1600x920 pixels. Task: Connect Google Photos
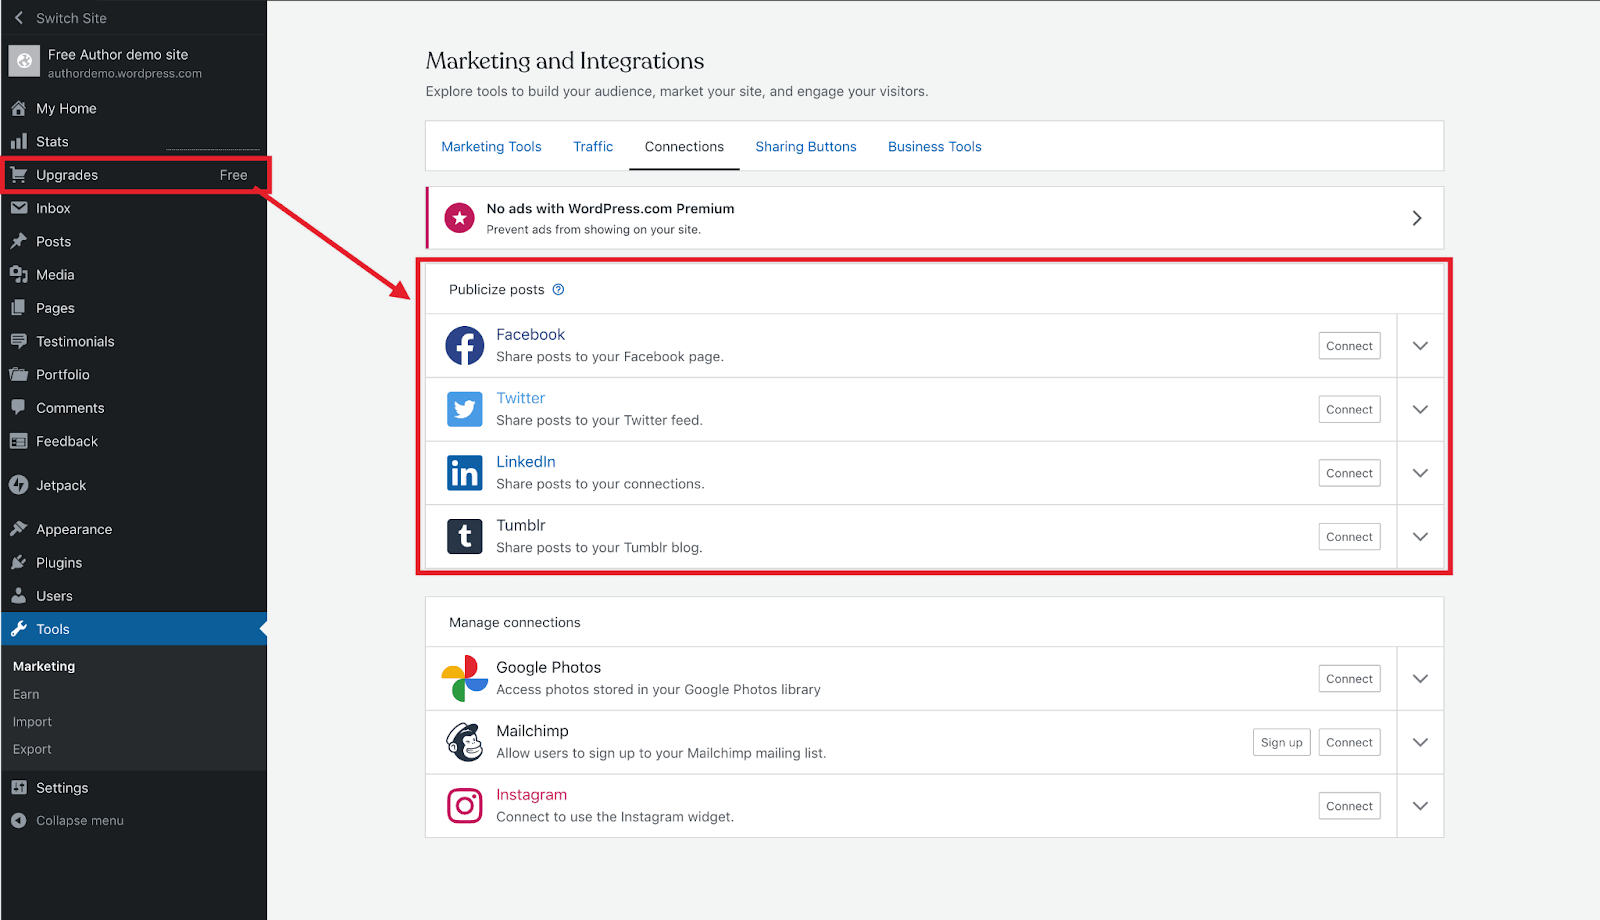(1349, 679)
